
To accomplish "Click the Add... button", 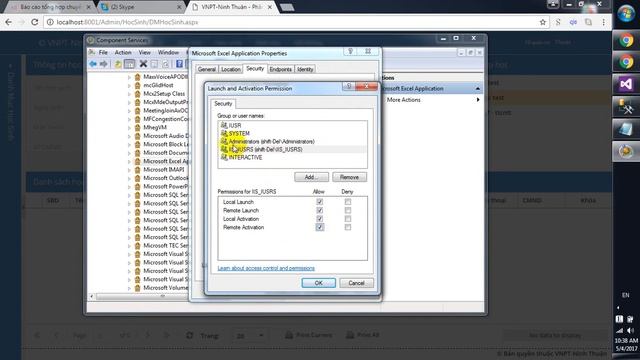I will pos(311,177).
